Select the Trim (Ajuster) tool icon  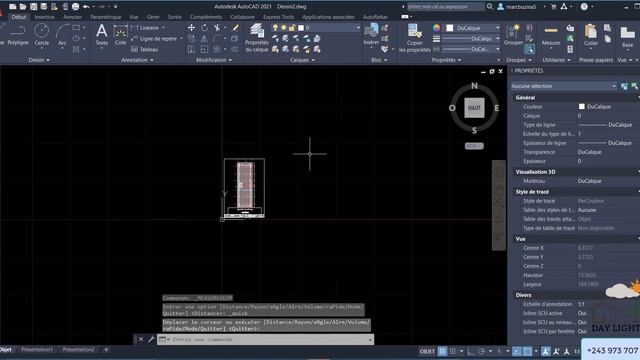[217, 28]
